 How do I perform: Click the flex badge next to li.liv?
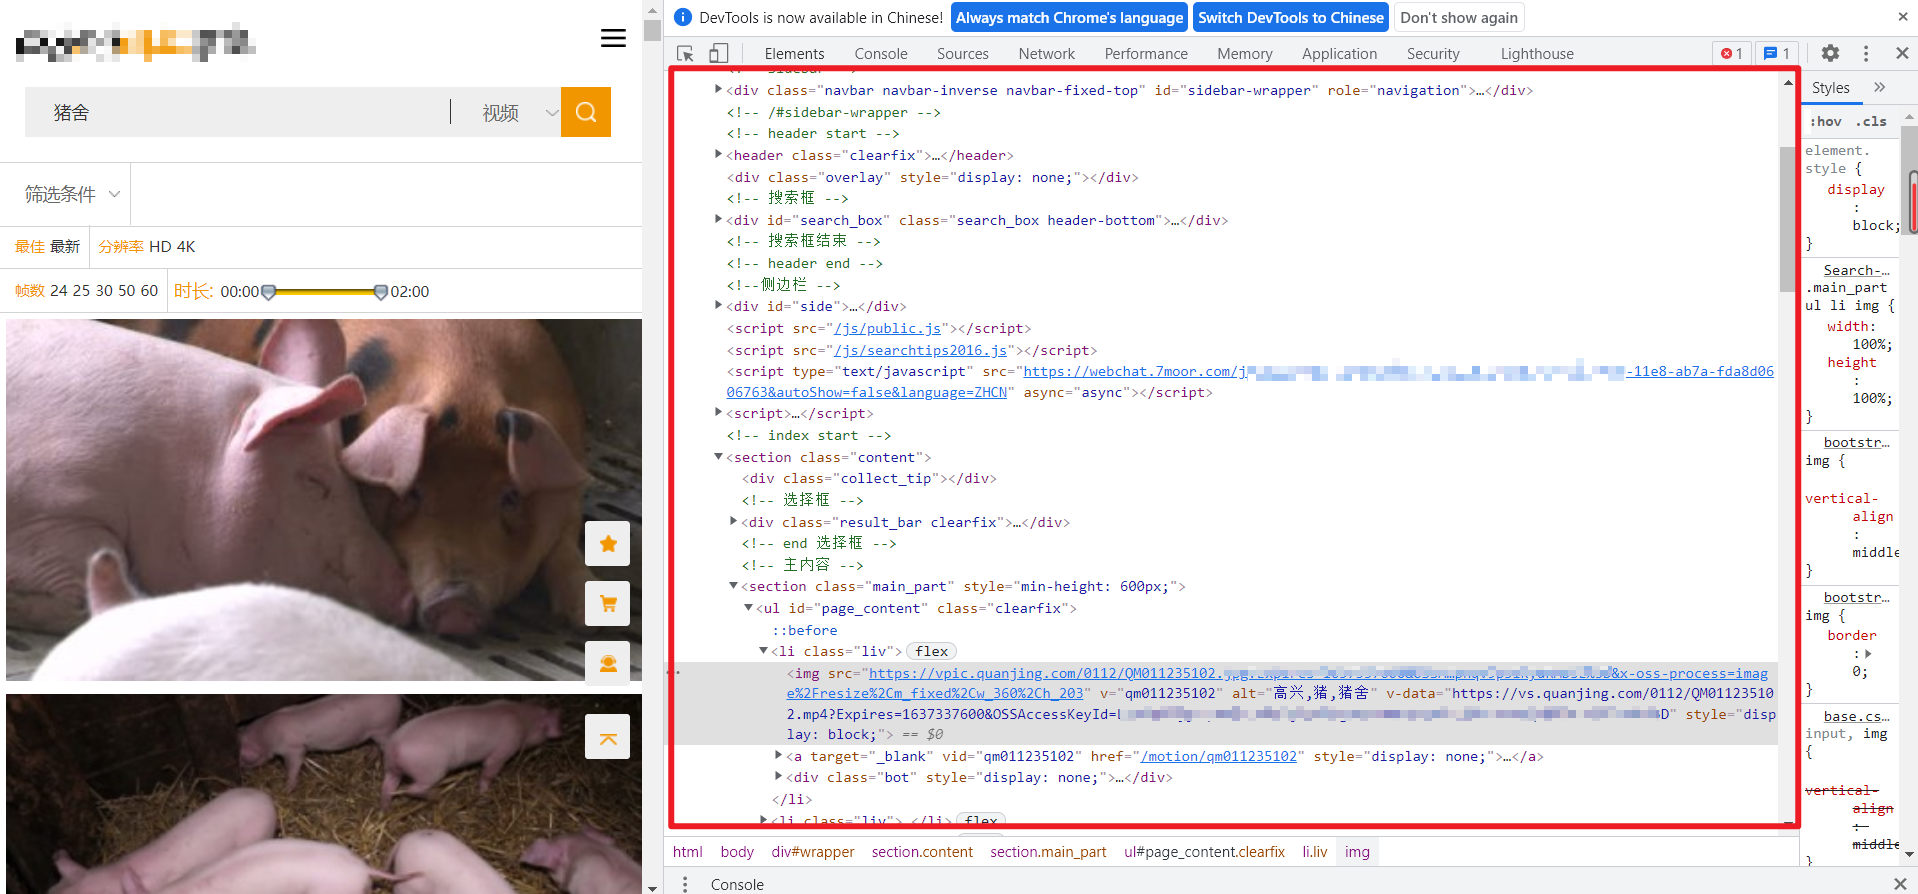pos(931,652)
